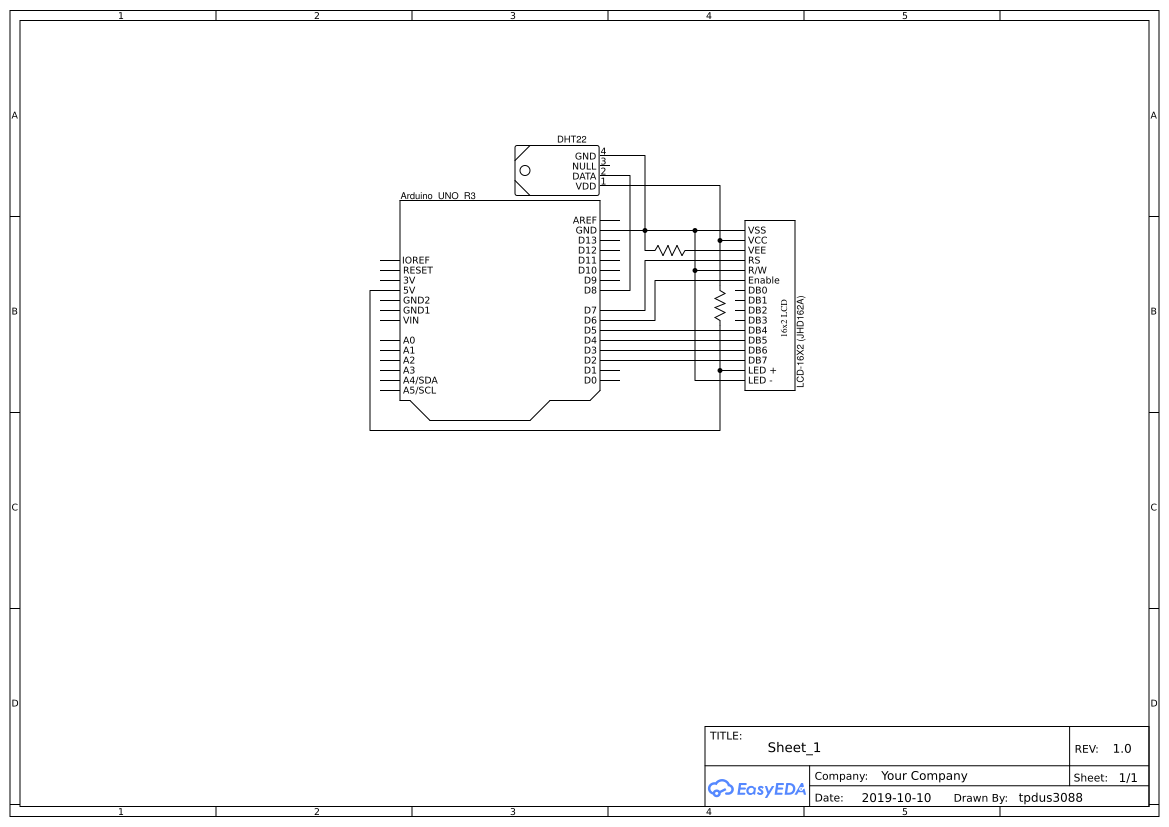Viewport: 1169px width, 827px height.
Task: Select the D9 pin label
Action: tap(590, 280)
